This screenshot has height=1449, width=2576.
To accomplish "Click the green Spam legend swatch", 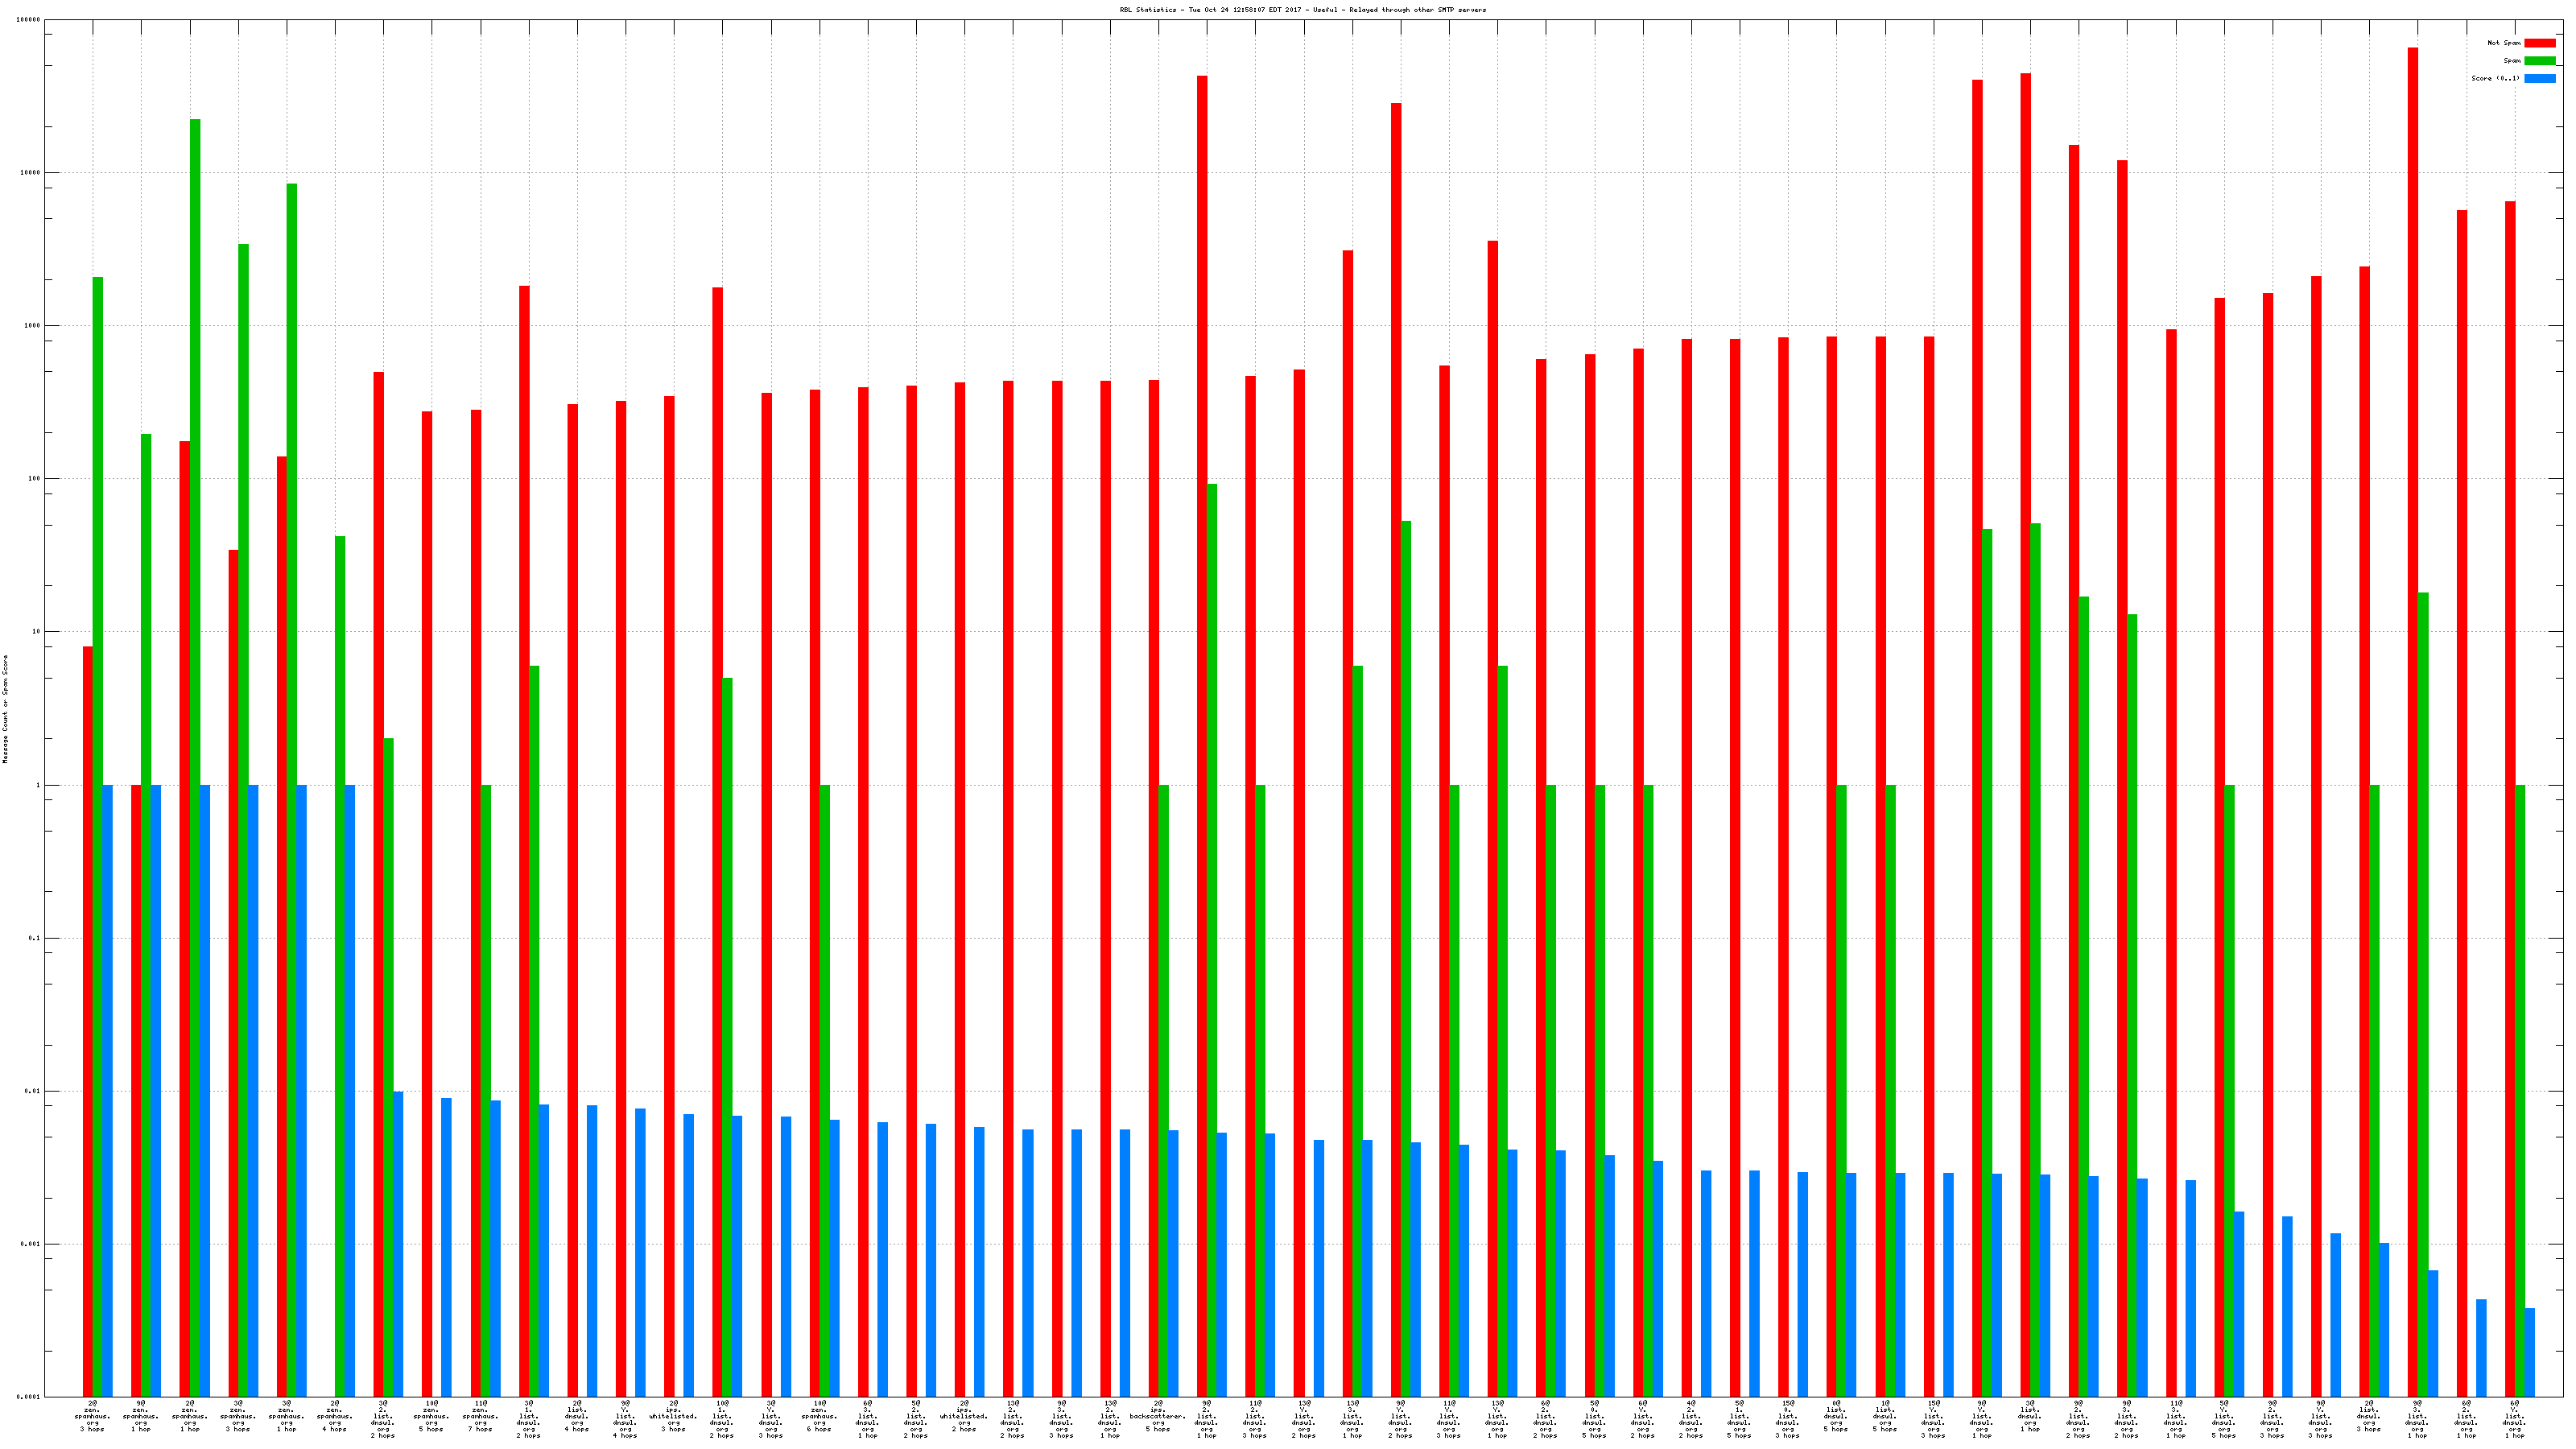I will (2539, 61).
